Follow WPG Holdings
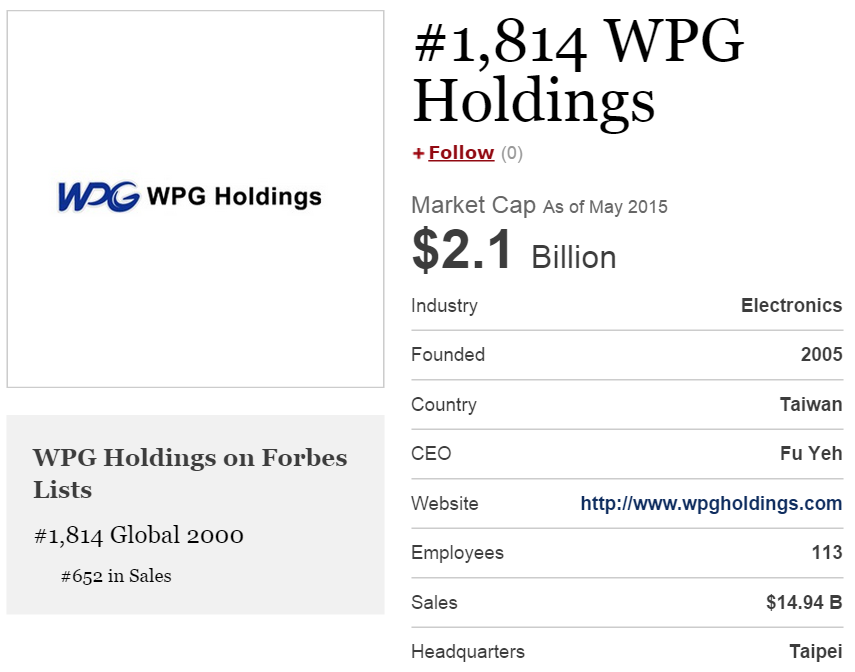Viewport: 855px width, 672px height. coord(461,153)
